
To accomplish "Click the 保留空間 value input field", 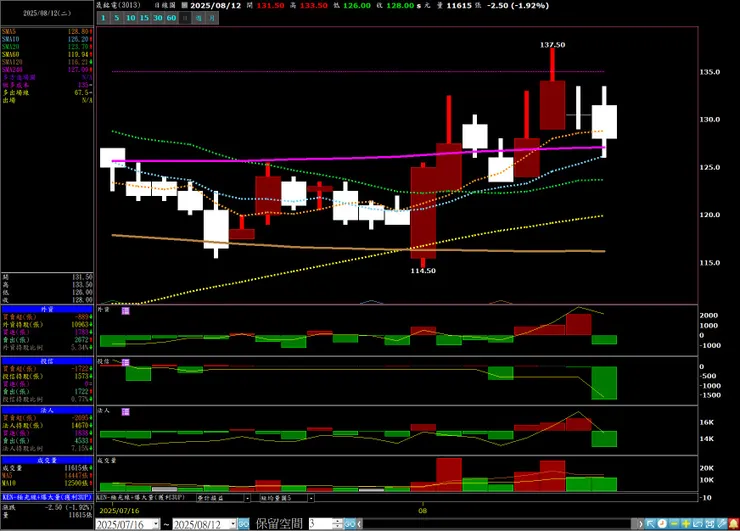I will (x=321, y=524).
